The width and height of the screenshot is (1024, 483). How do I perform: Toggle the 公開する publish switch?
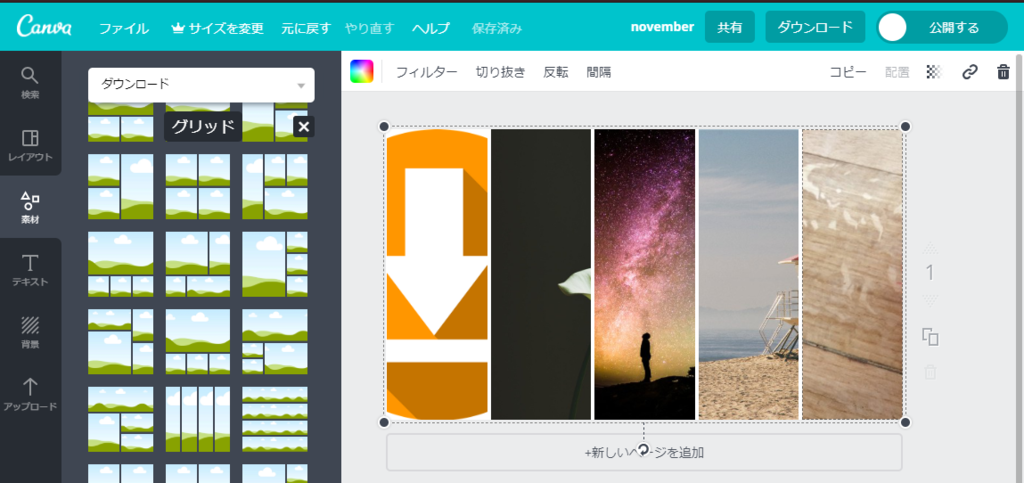tap(941, 27)
